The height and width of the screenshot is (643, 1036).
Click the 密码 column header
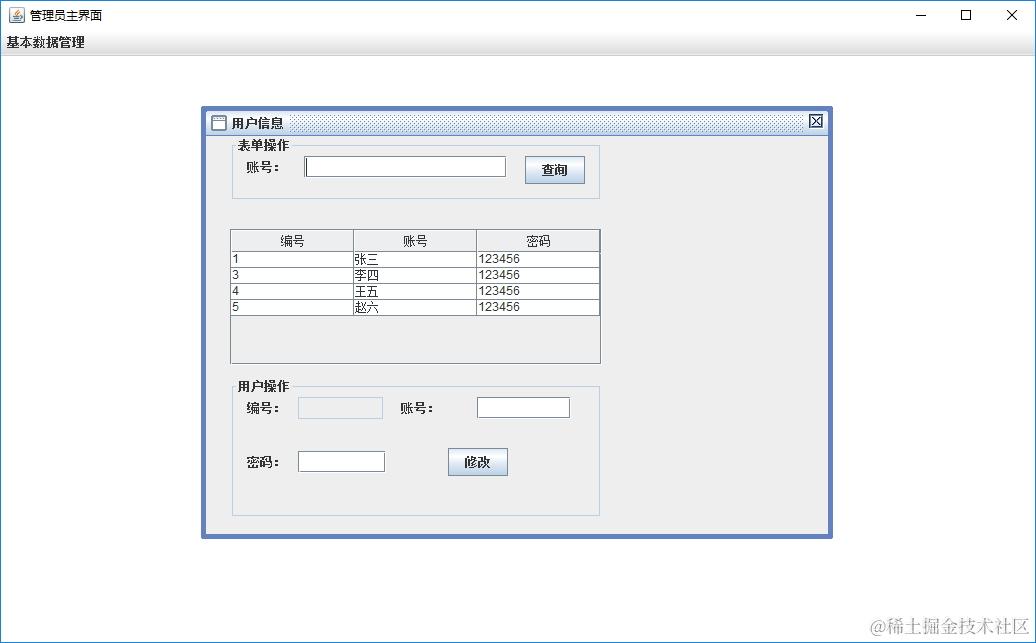click(538, 240)
